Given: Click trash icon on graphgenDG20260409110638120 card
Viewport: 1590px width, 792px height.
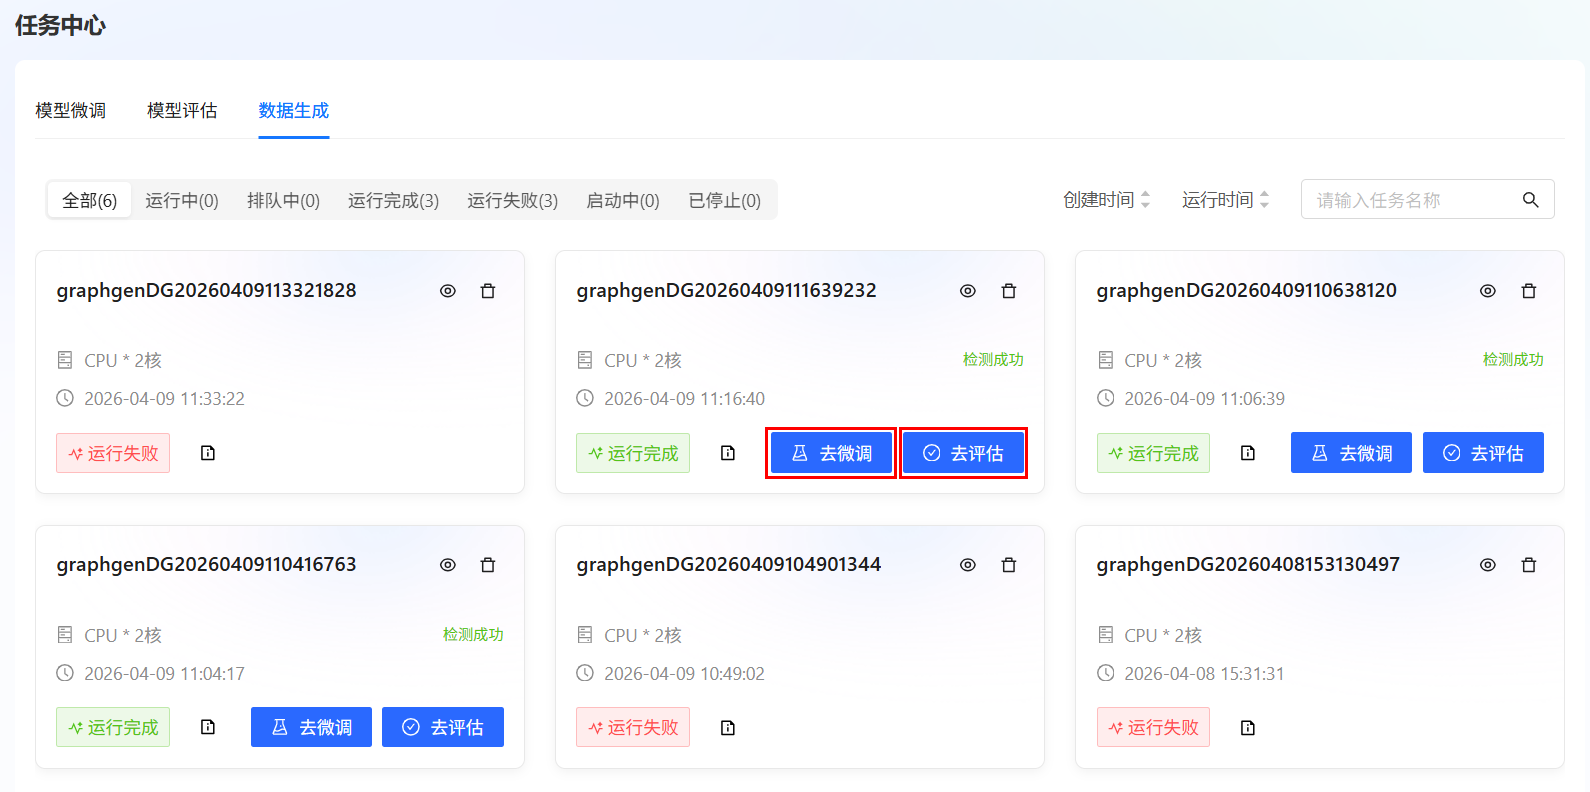Looking at the screenshot, I should 1528,291.
